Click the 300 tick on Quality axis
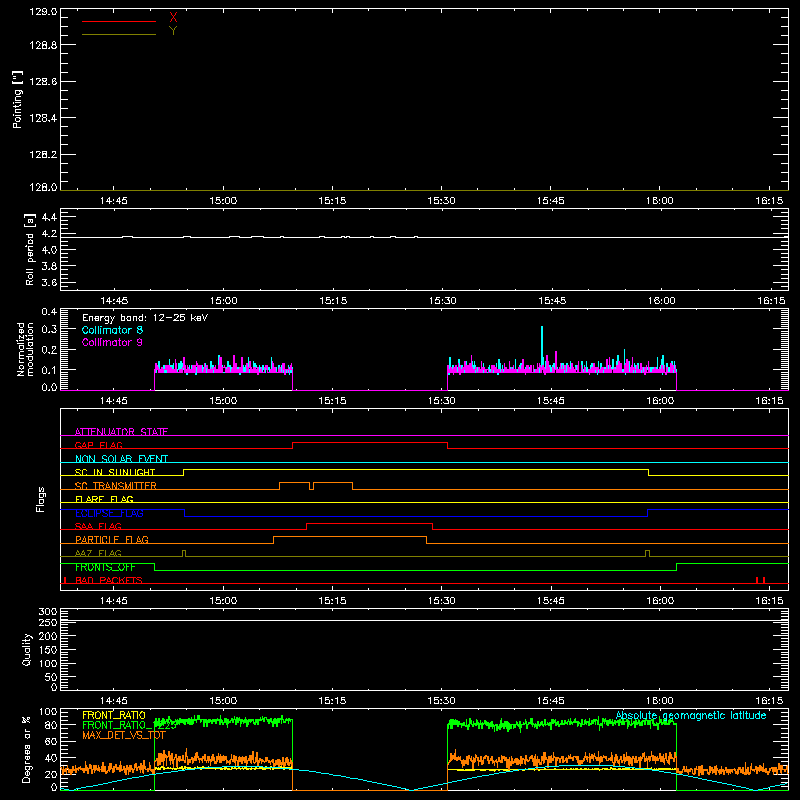The height and width of the screenshot is (800, 800). coord(48,612)
